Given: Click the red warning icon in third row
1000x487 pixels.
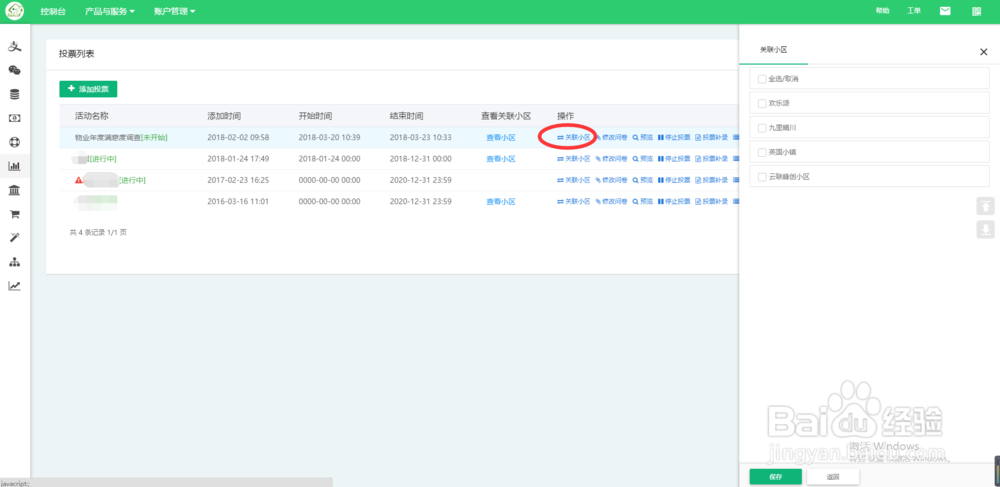Looking at the screenshot, I should (x=78, y=180).
